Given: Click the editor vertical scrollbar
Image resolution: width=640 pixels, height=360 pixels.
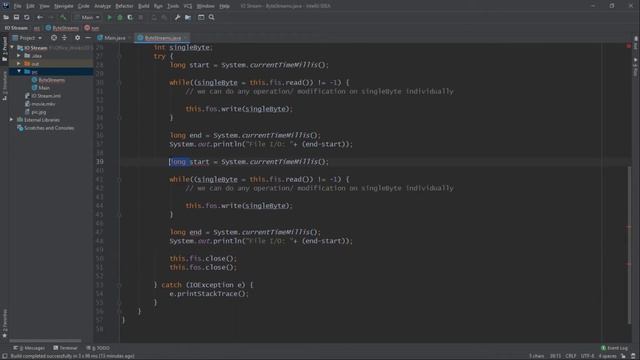Looking at the screenshot, I should [629, 245].
